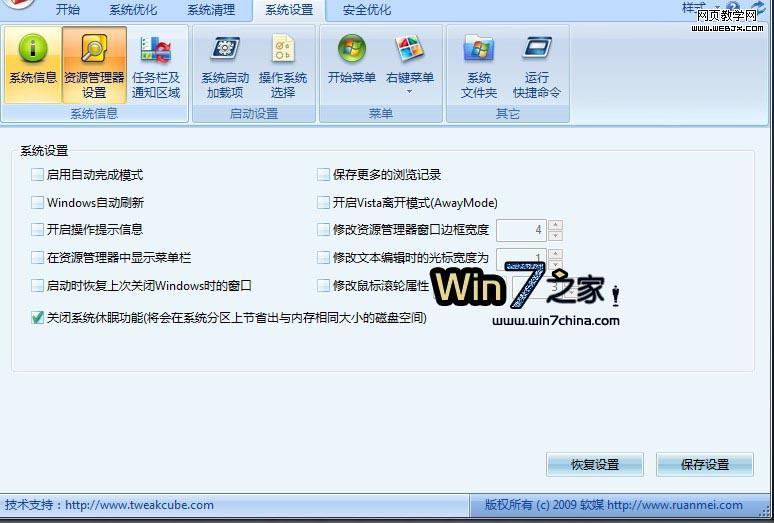Image resolution: width=774 pixels, height=523 pixels.
Task: Click the 保存设置 button
Action: [705, 464]
